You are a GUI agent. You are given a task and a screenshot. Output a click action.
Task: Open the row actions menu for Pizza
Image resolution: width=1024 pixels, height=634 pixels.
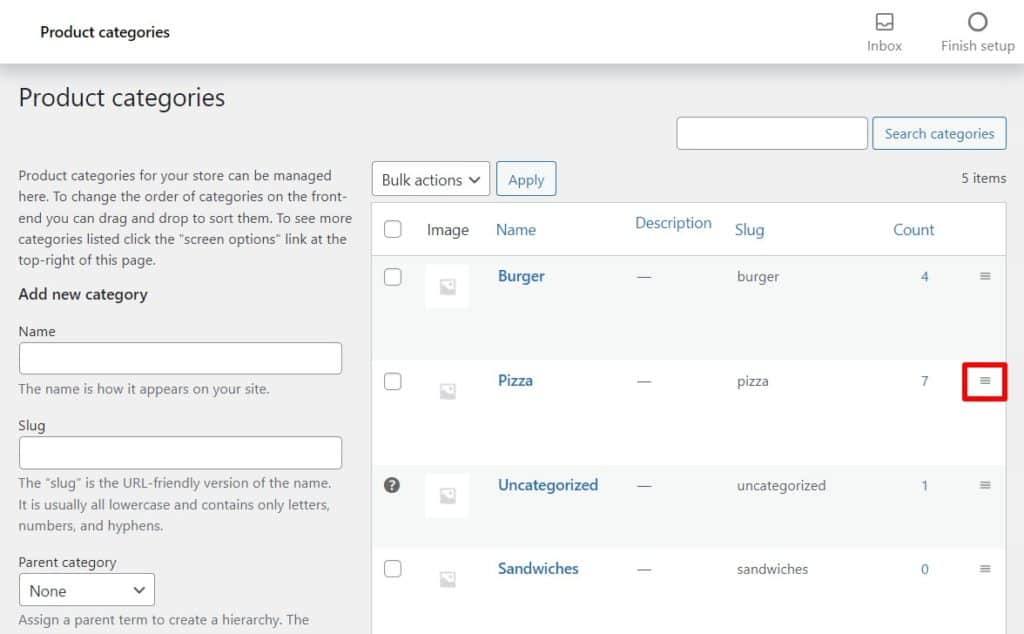(x=985, y=381)
